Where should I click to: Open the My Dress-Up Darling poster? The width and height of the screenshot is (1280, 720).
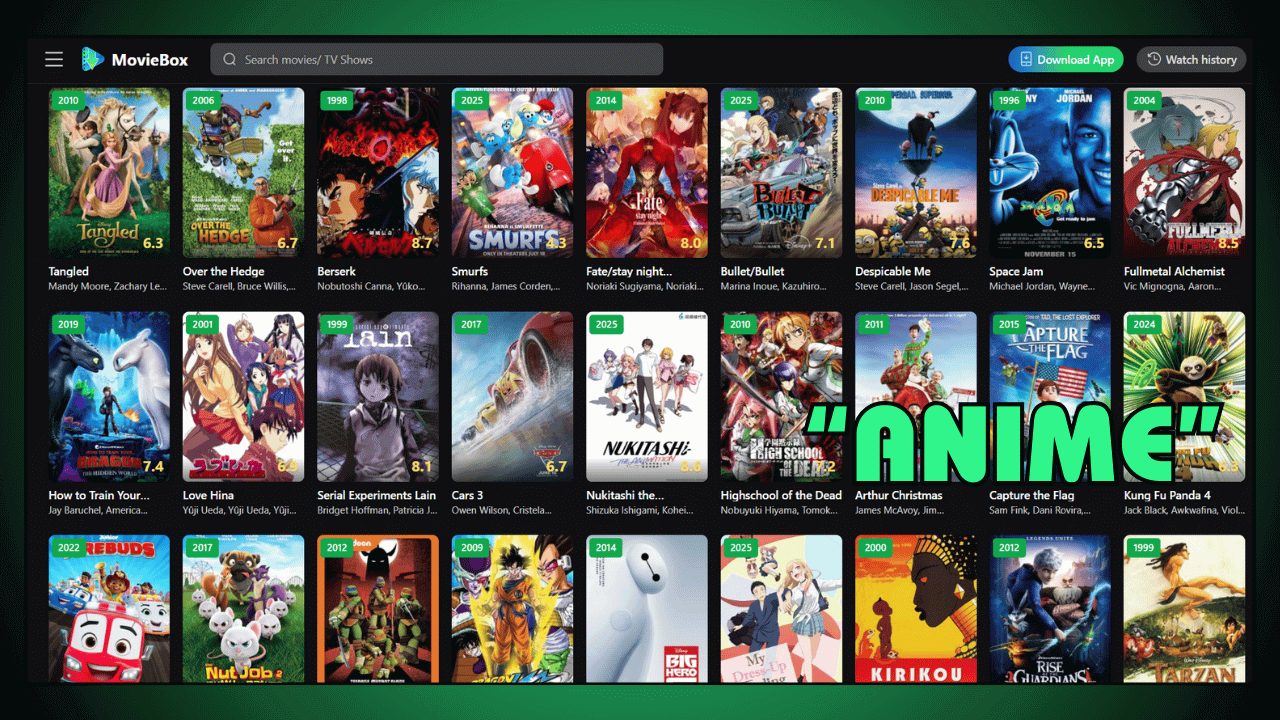tap(781, 609)
